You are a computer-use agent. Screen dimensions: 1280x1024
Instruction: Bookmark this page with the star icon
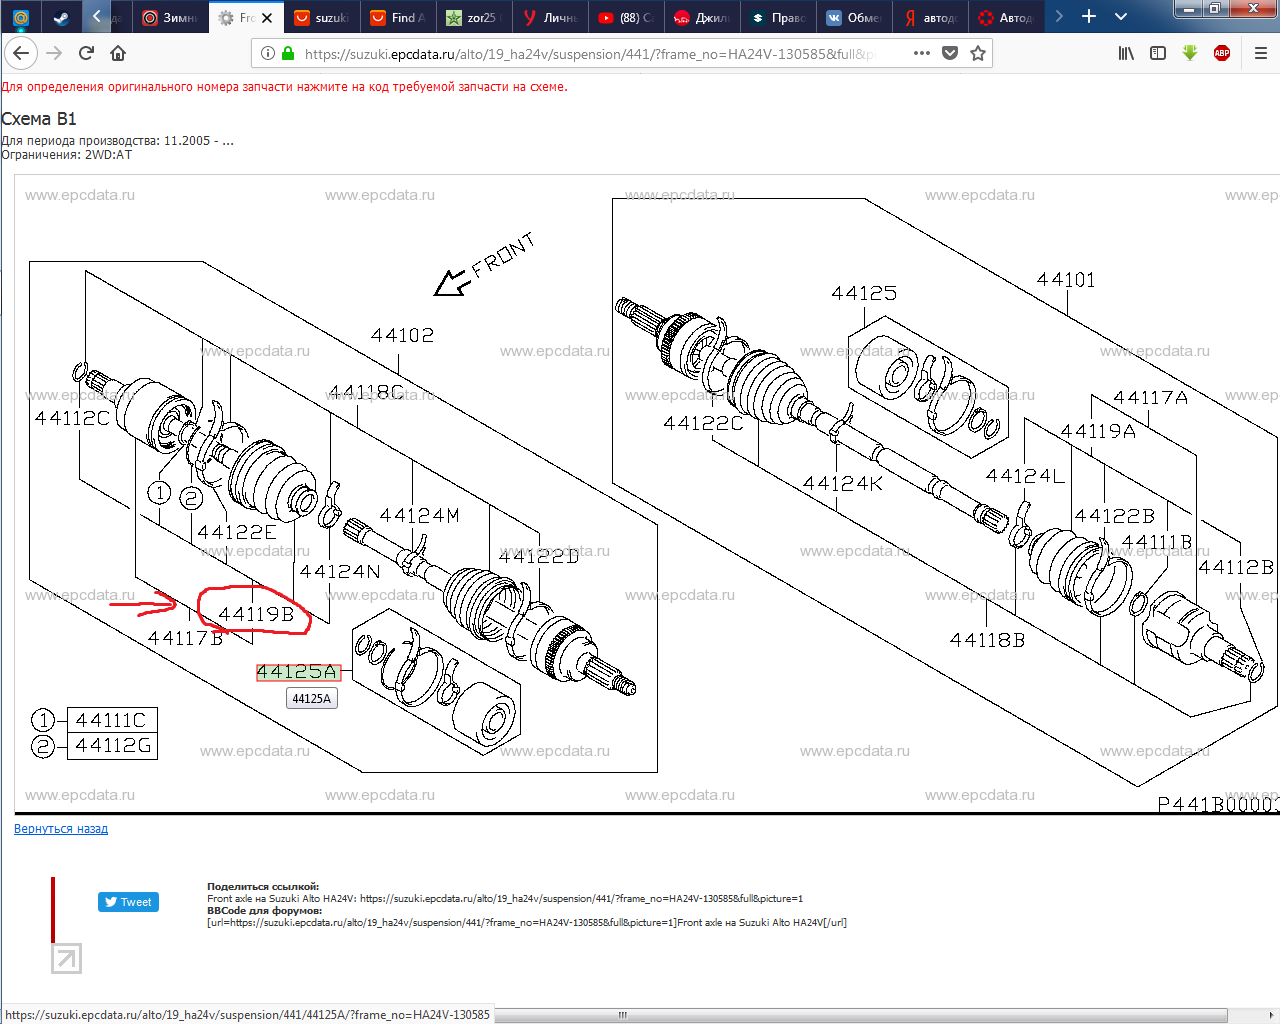[978, 53]
